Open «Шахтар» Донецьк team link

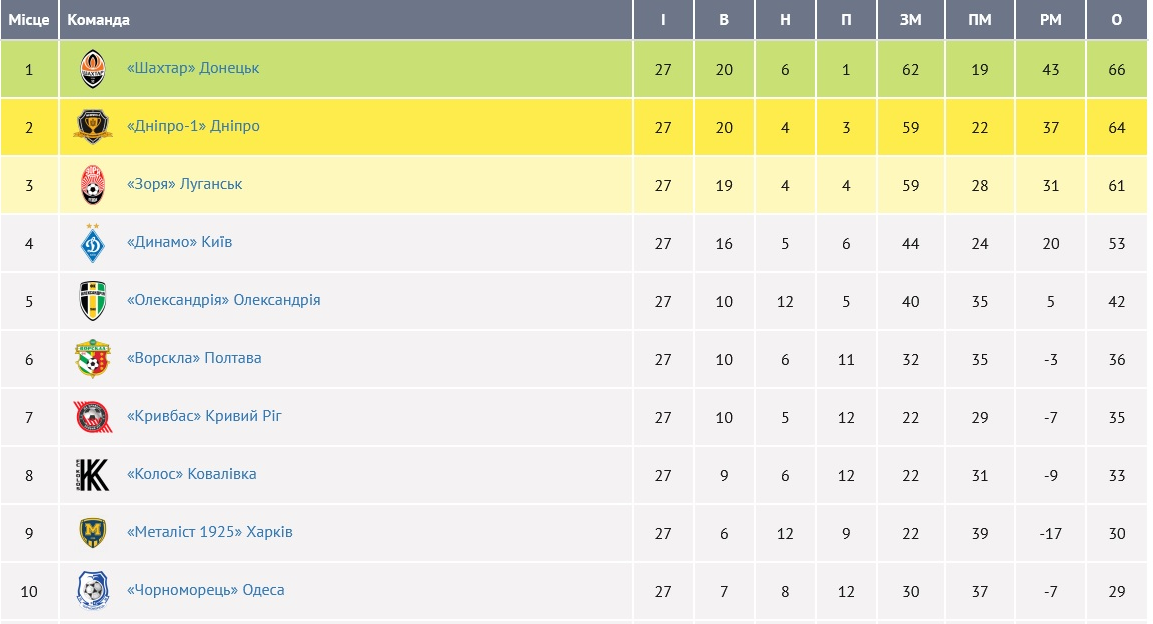[x=193, y=68]
